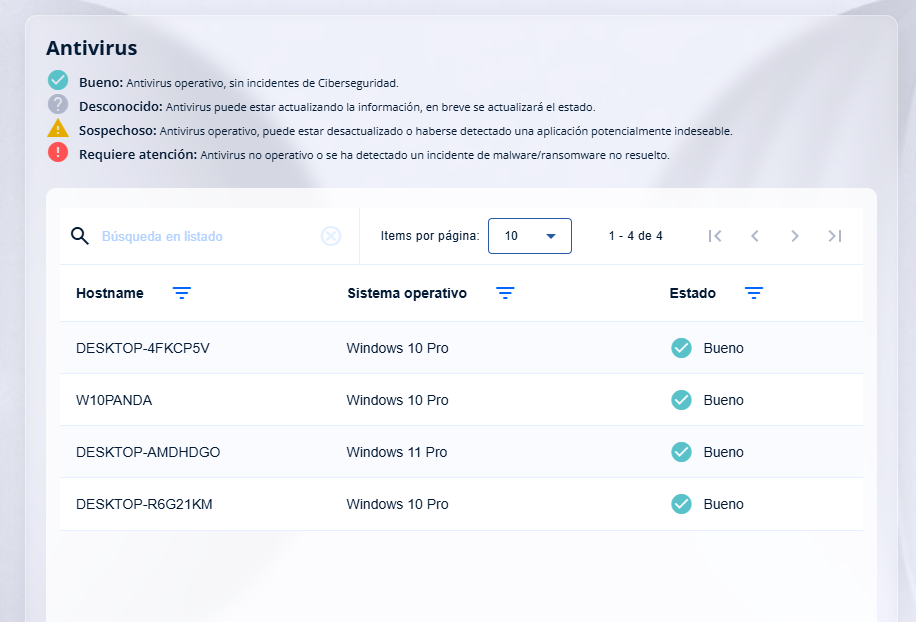Click the Sistema operativo column header

[x=407, y=293]
